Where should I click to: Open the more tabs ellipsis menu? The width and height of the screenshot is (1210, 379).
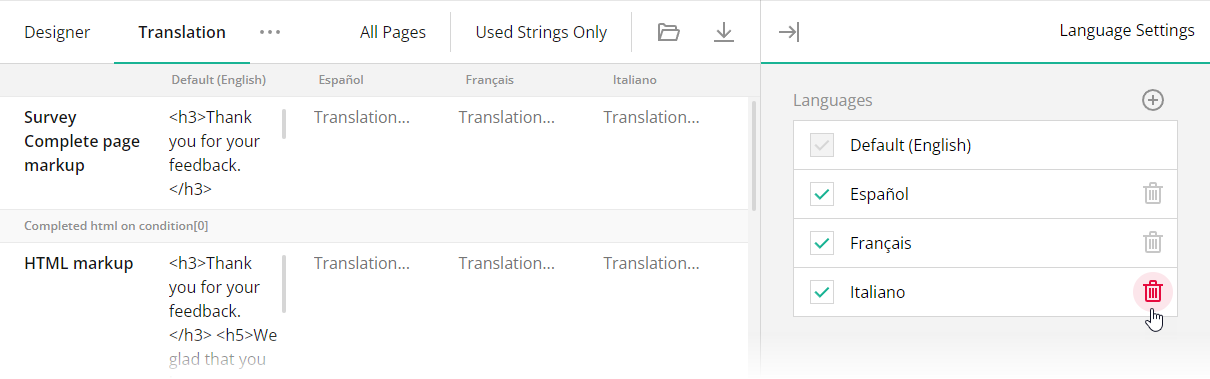[x=270, y=32]
